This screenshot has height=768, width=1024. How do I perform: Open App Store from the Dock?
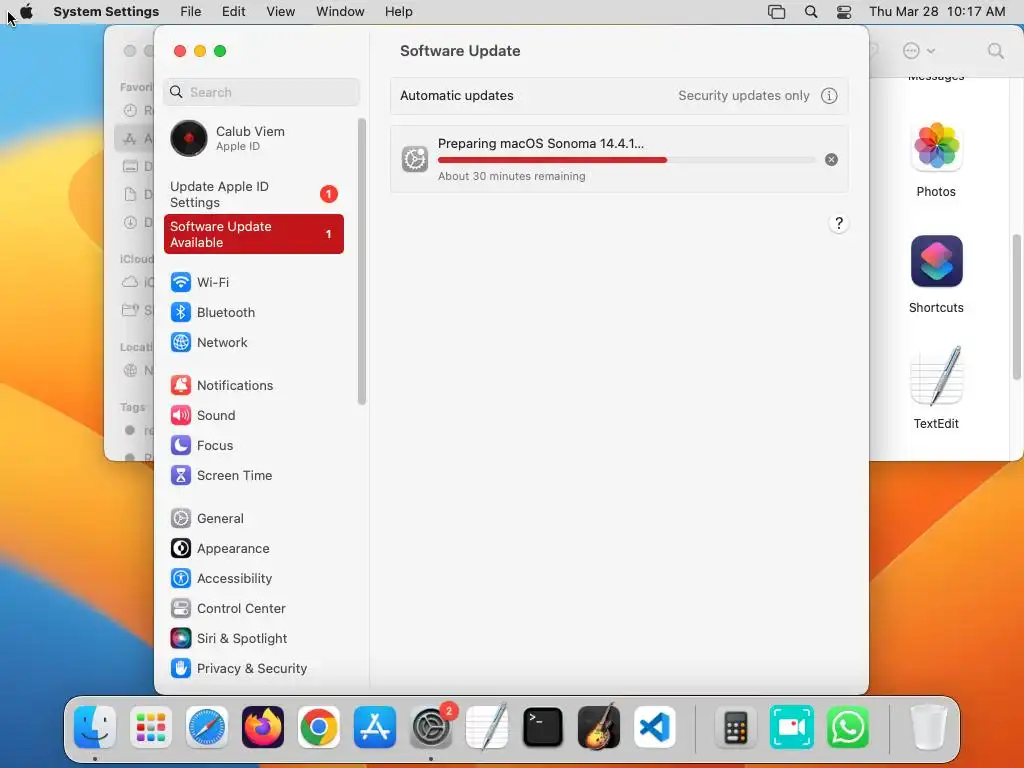click(375, 727)
